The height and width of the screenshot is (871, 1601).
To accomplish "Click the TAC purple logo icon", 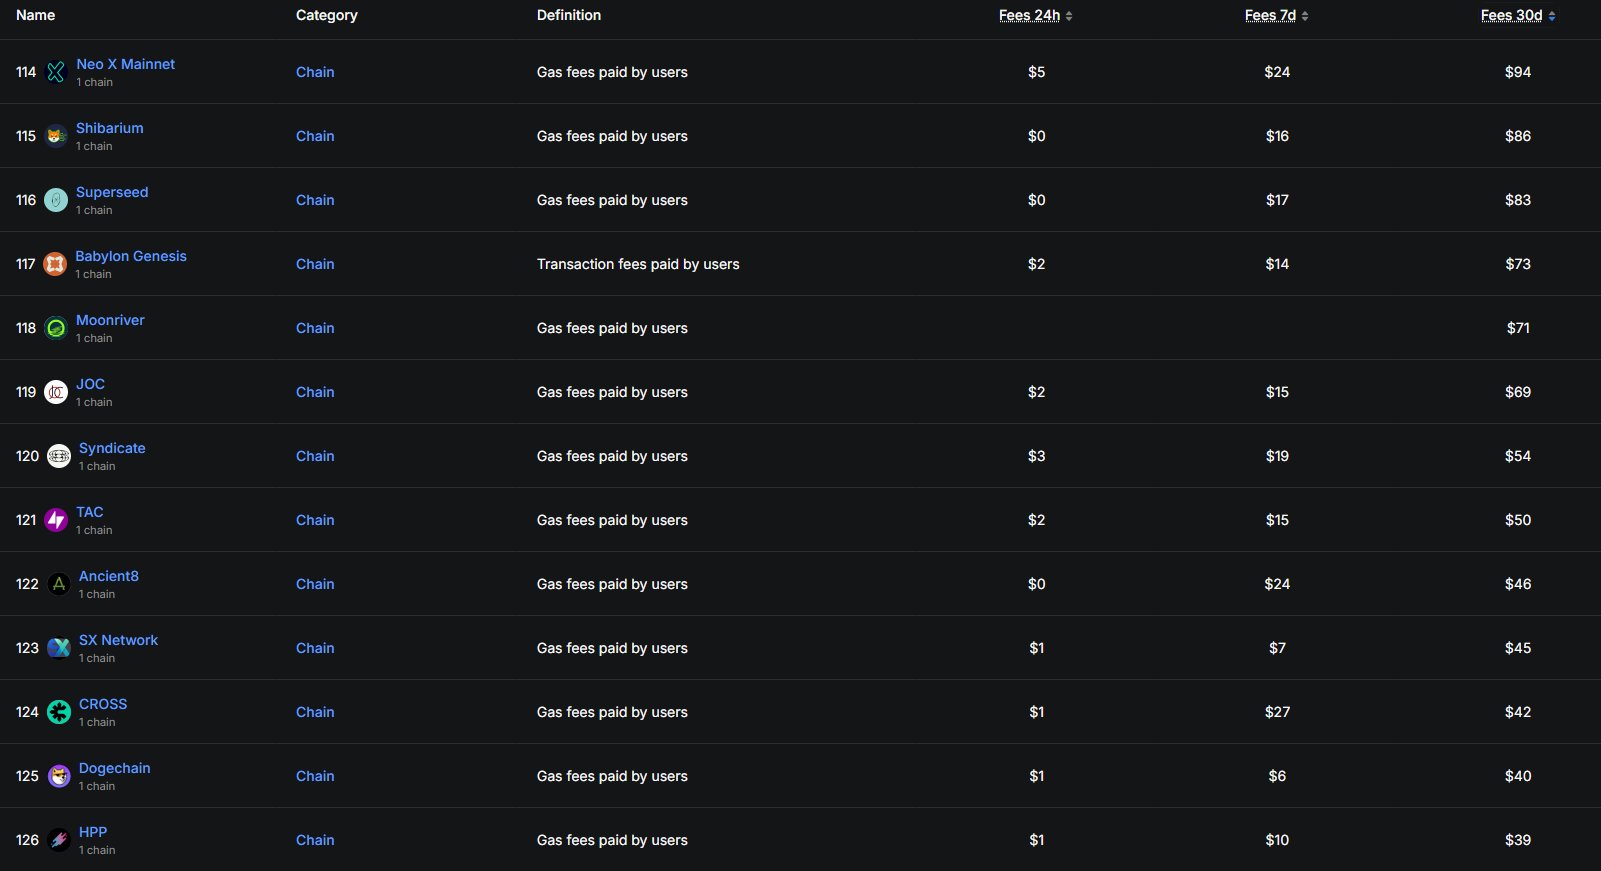I will tap(56, 520).
